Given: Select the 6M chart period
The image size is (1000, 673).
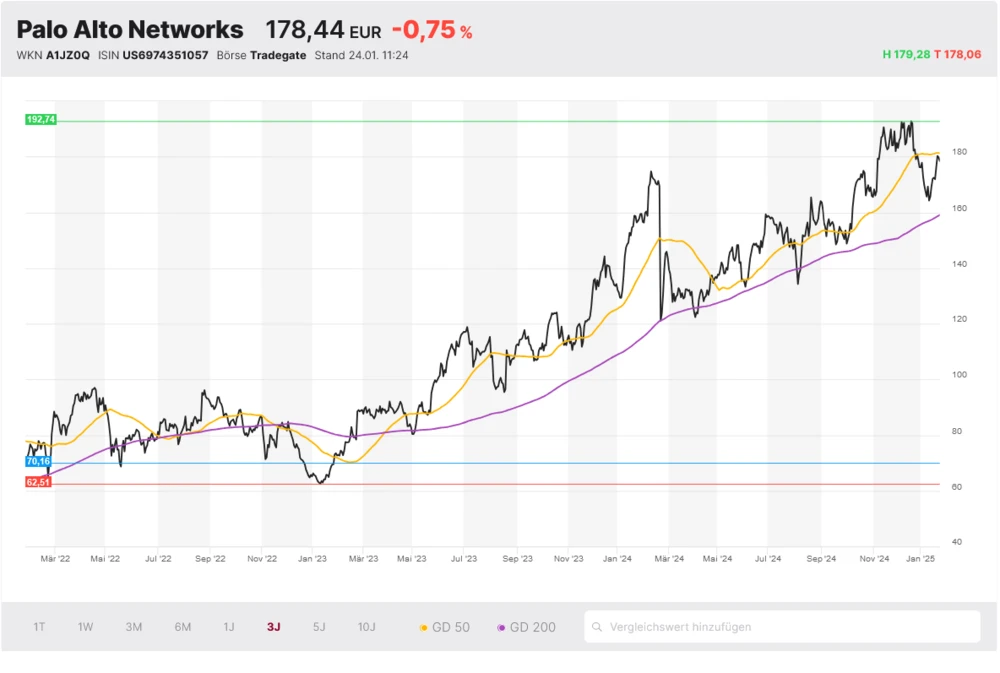Looking at the screenshot, I should pyautogui.click(x=182, y=627).
